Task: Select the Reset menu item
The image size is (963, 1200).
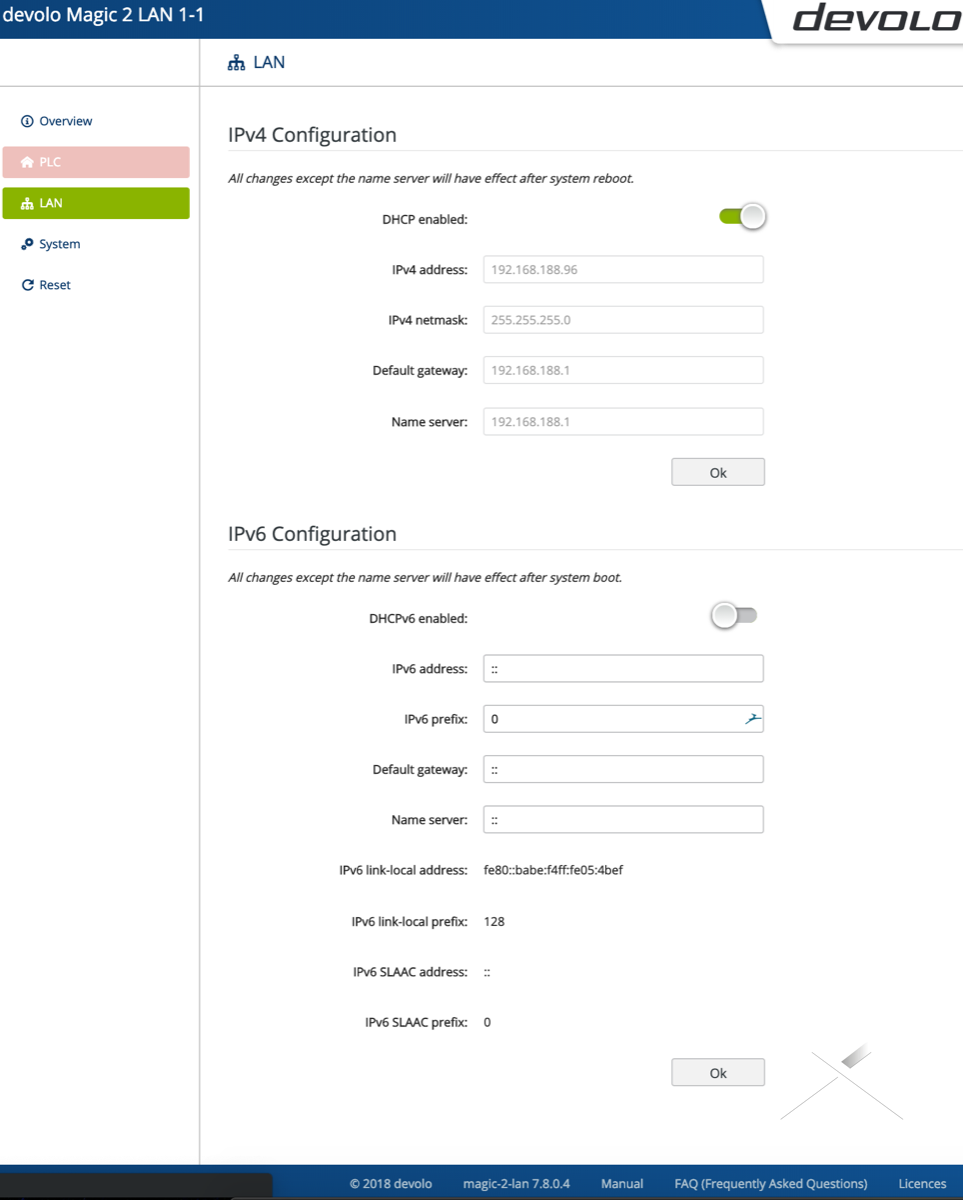Action: (55, 285)
